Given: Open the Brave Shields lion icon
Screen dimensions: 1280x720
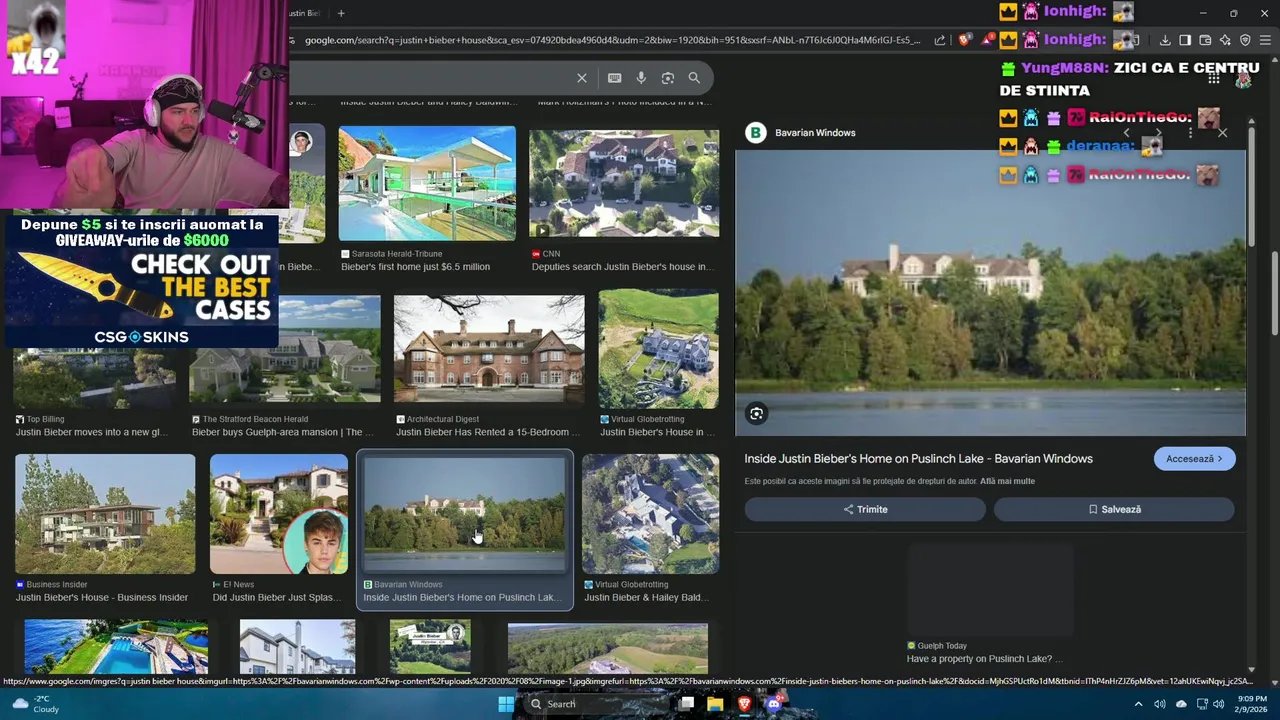Looking at the screenshot, I should [x=965, y=40].
